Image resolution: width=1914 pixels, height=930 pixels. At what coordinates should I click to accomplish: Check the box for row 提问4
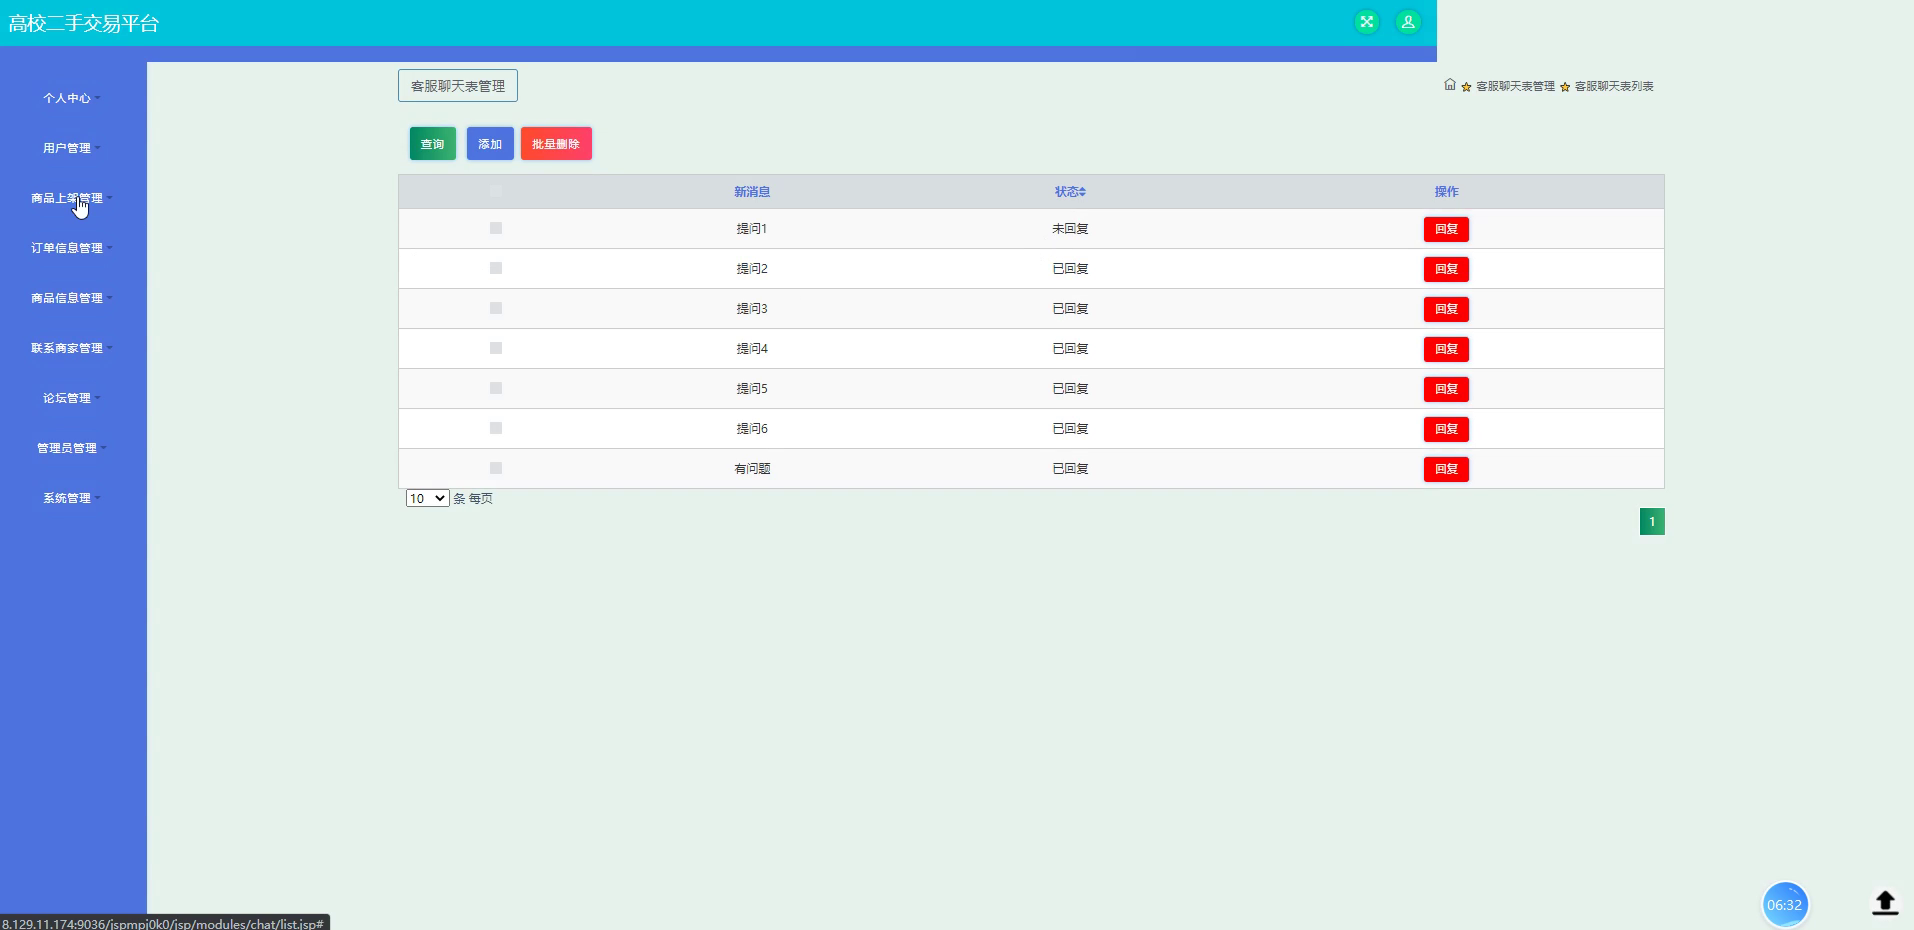[496, 348]
